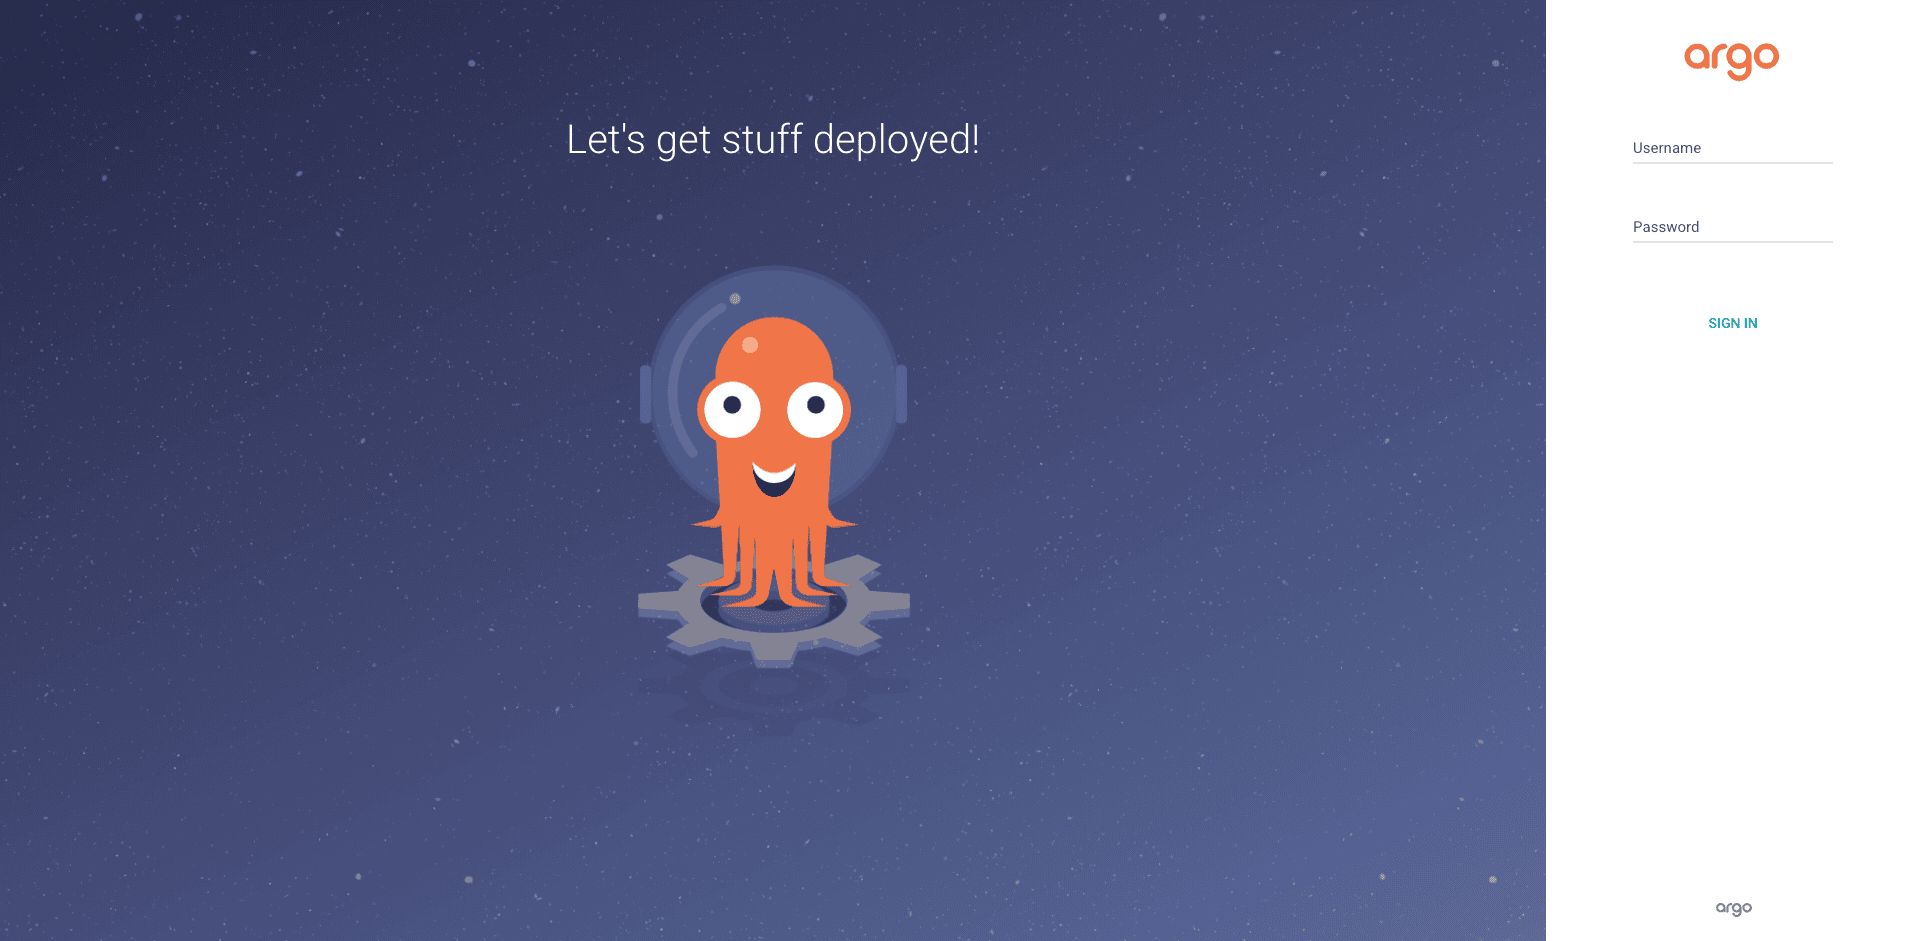The height and width of the screenshot is (941, 1920).
Task: Click the Username placeholder label
Action: point(1665,148)
